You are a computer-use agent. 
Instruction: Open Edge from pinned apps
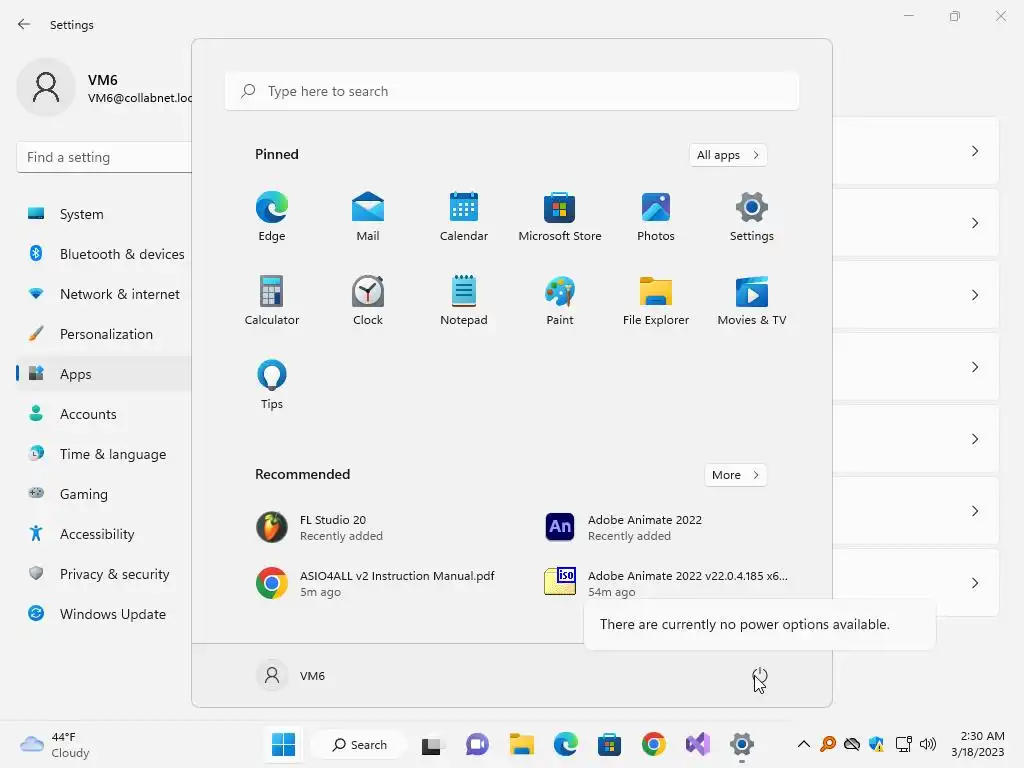coord(272,216)
